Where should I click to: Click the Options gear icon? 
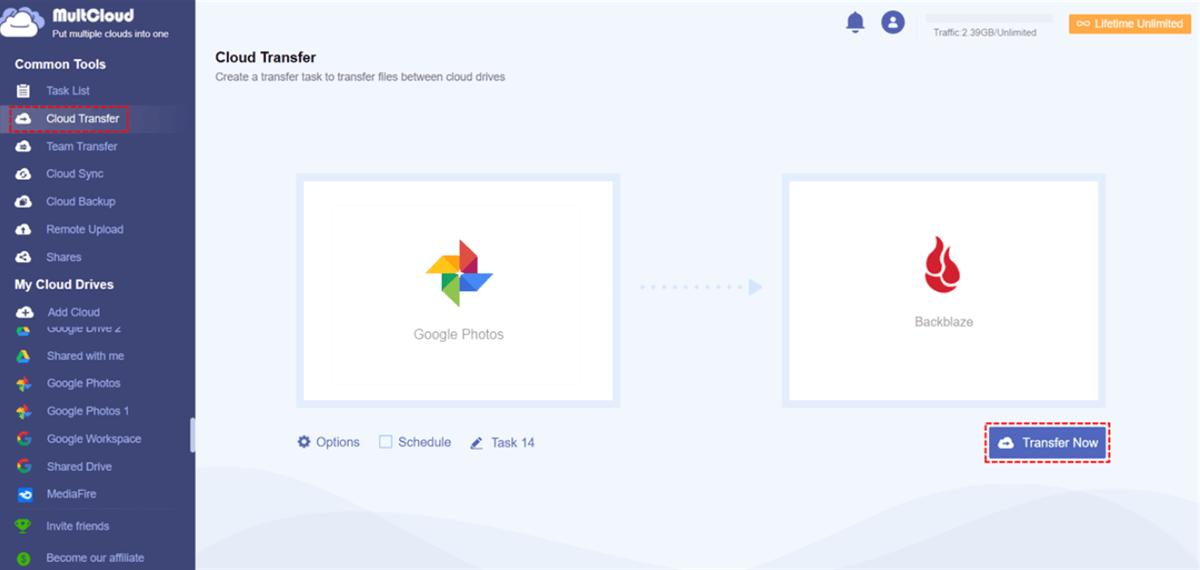point(304,442)
